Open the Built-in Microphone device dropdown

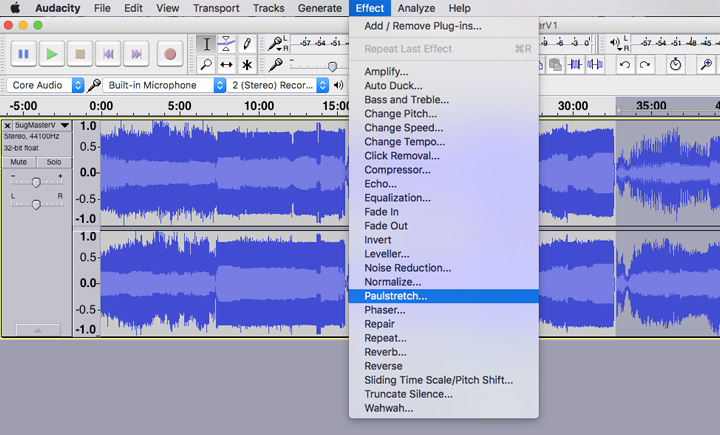point(164,85)
